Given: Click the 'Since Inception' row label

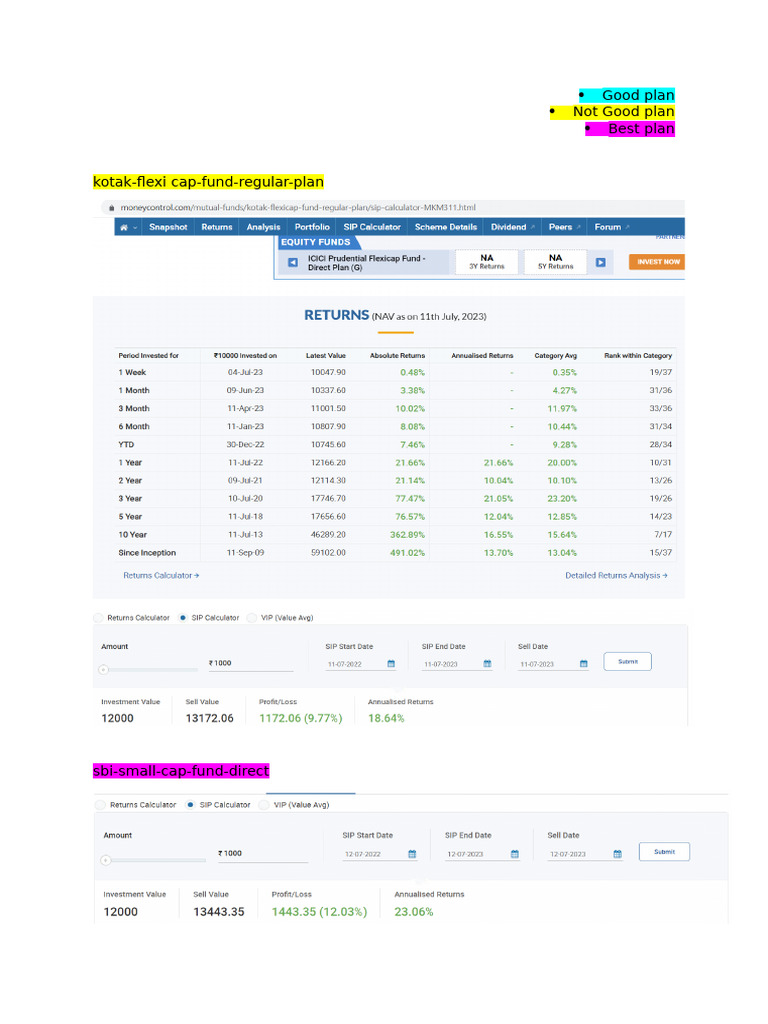Looking at the screenshot, I should (x=147, y=552).
